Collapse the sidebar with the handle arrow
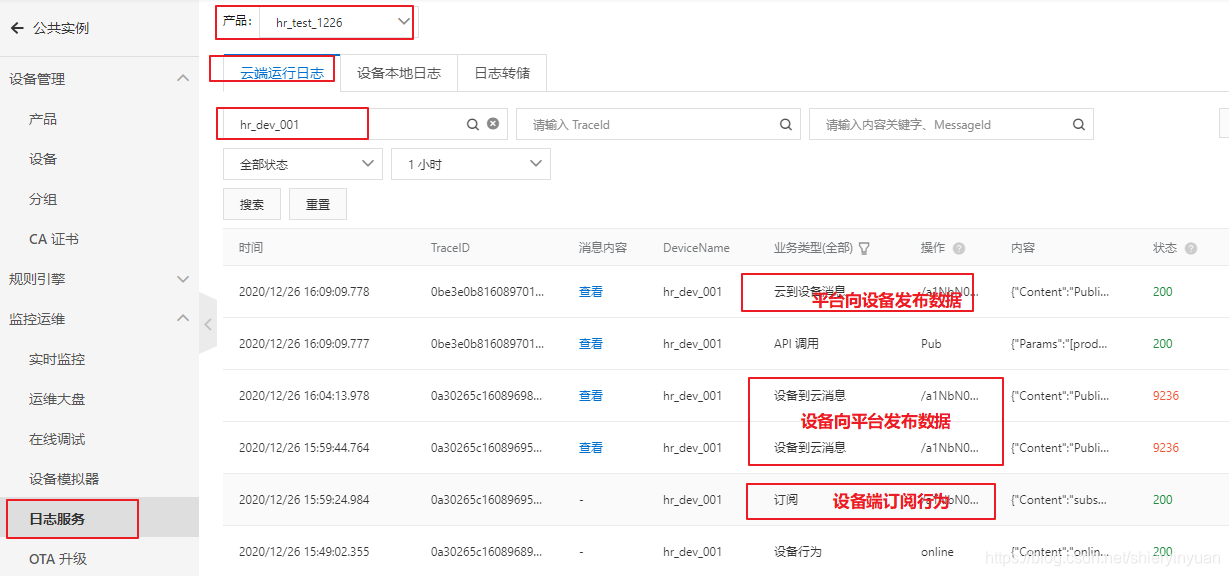Image resolution: width=1229 pixels, height=576 pixels. click(x=208, y=324)
